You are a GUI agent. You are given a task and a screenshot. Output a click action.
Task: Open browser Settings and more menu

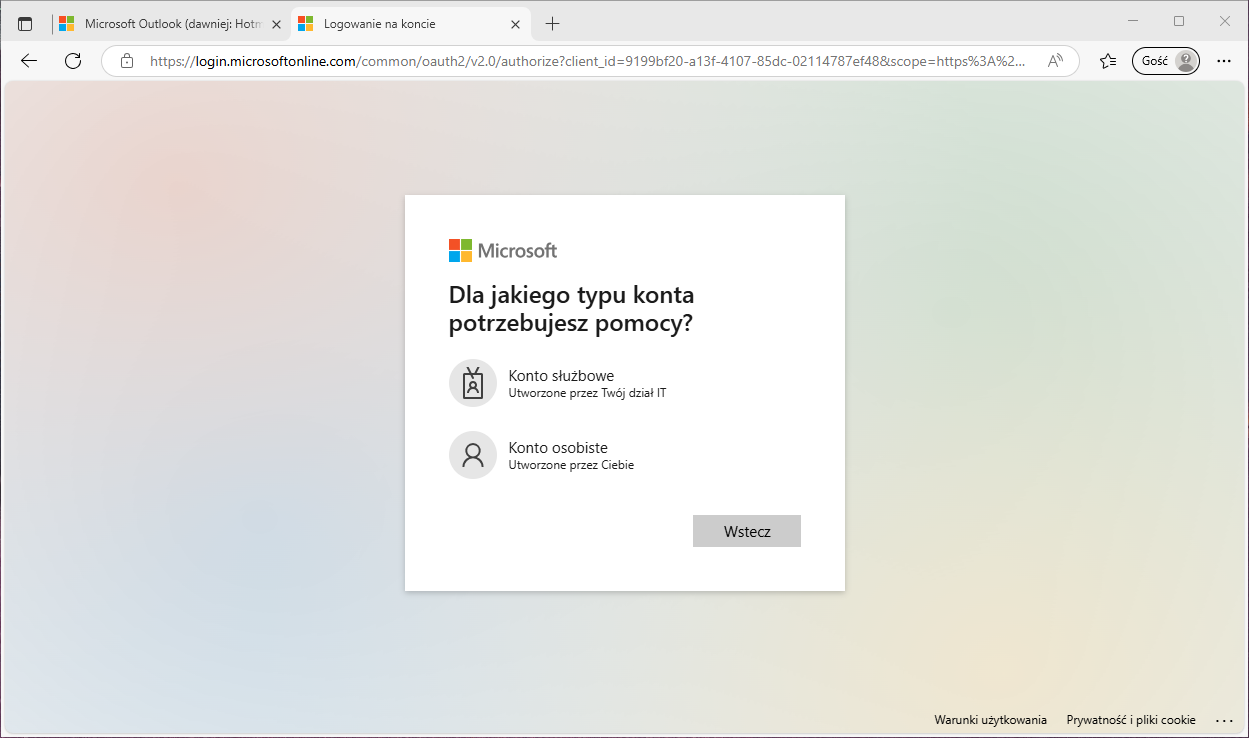pos(1224,61)
